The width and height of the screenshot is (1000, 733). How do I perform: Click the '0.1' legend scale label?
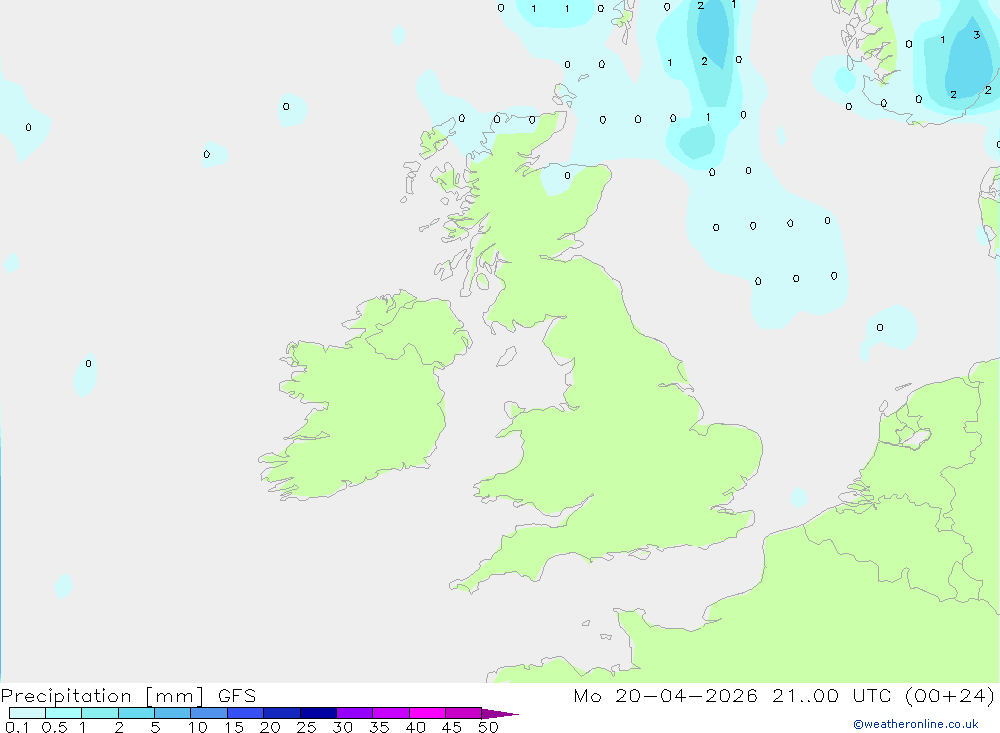pyautogui.click(x=16, y=727)
